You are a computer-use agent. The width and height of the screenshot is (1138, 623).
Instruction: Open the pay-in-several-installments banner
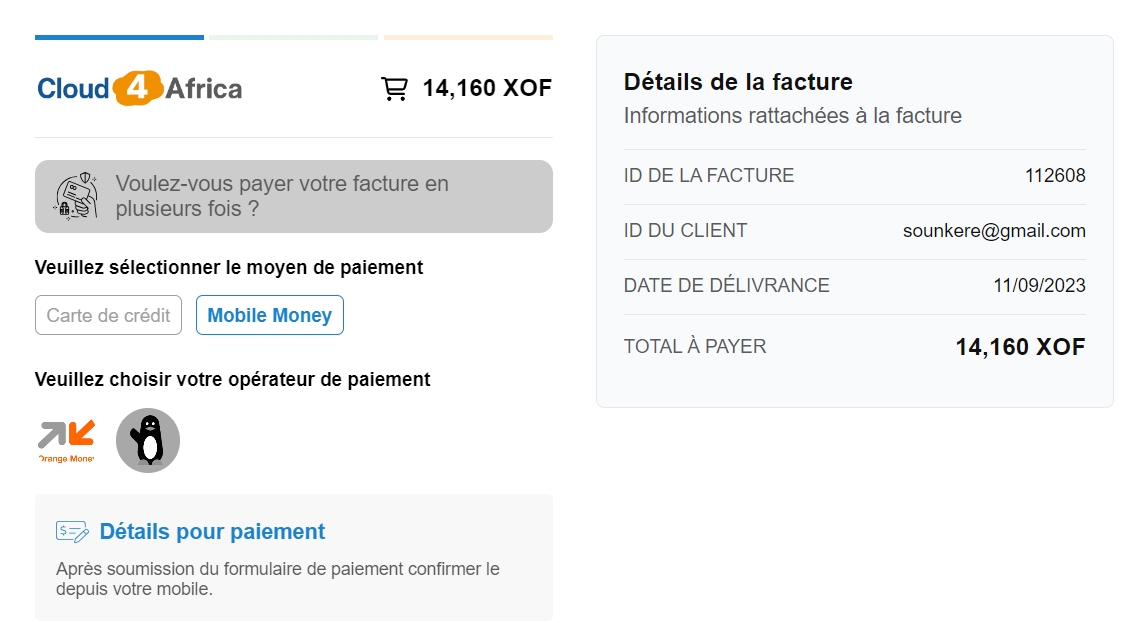[x=293, y=196]
